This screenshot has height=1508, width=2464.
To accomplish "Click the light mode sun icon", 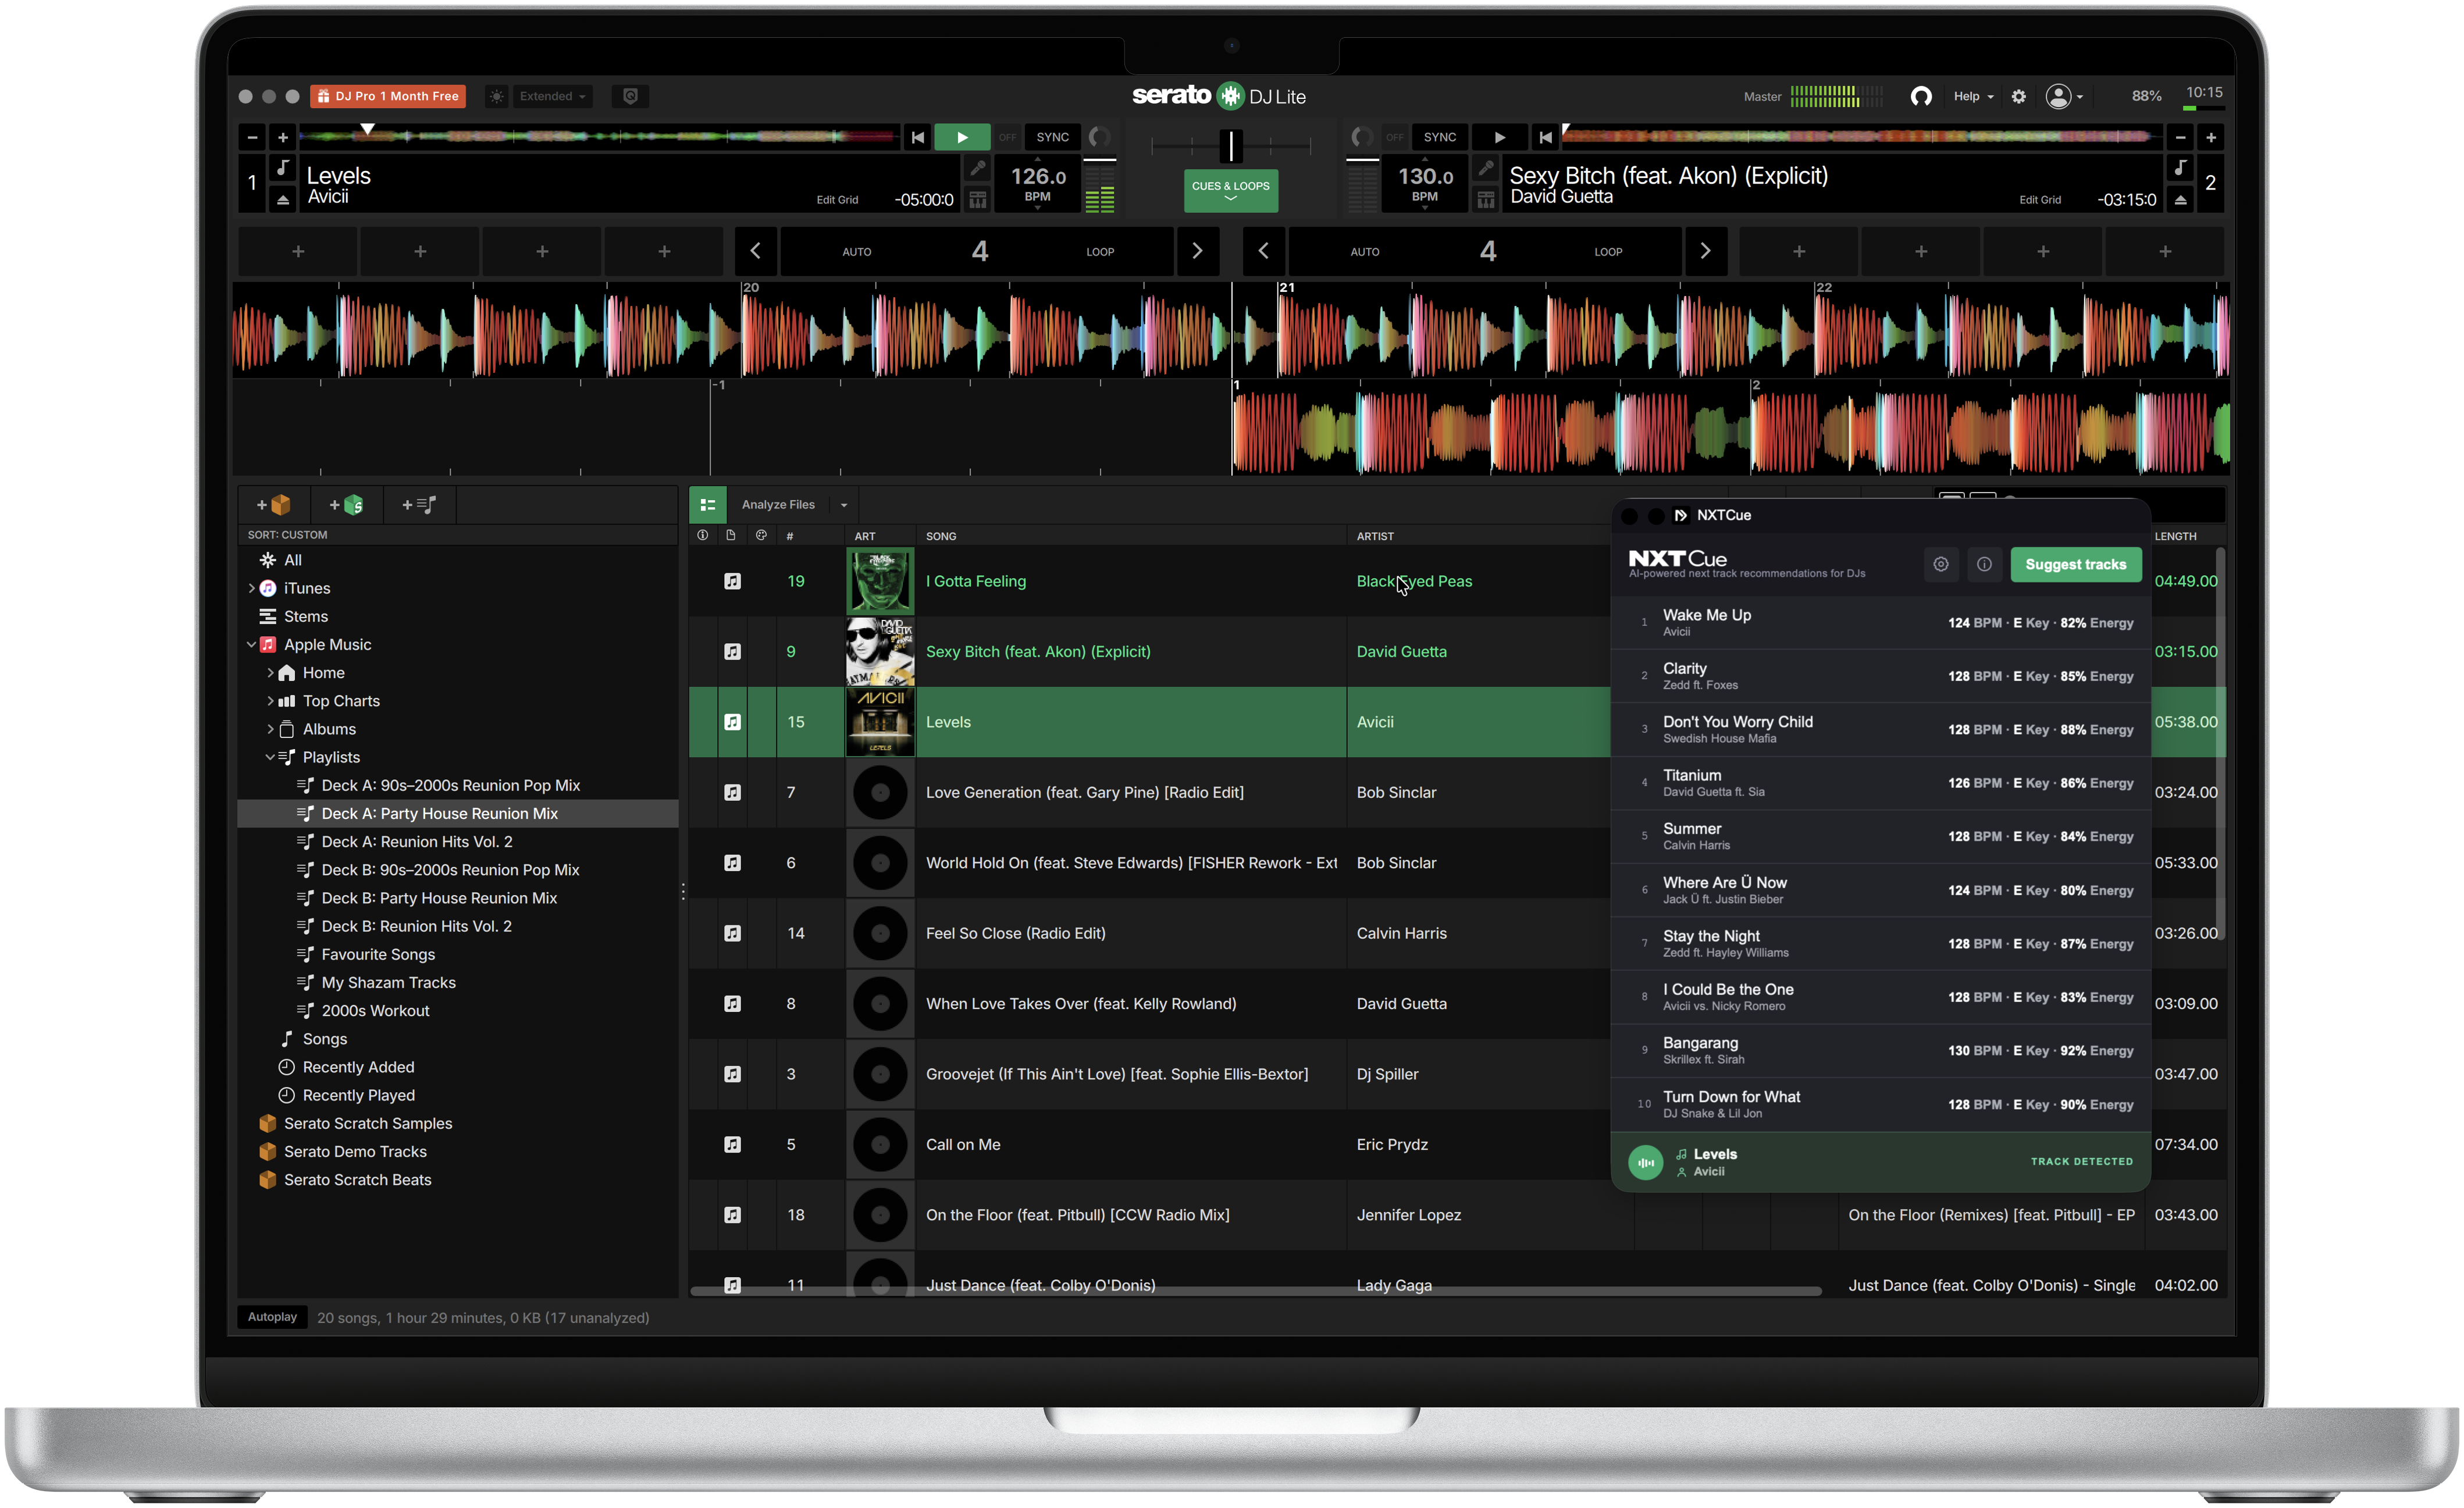I will coord(496,96).
